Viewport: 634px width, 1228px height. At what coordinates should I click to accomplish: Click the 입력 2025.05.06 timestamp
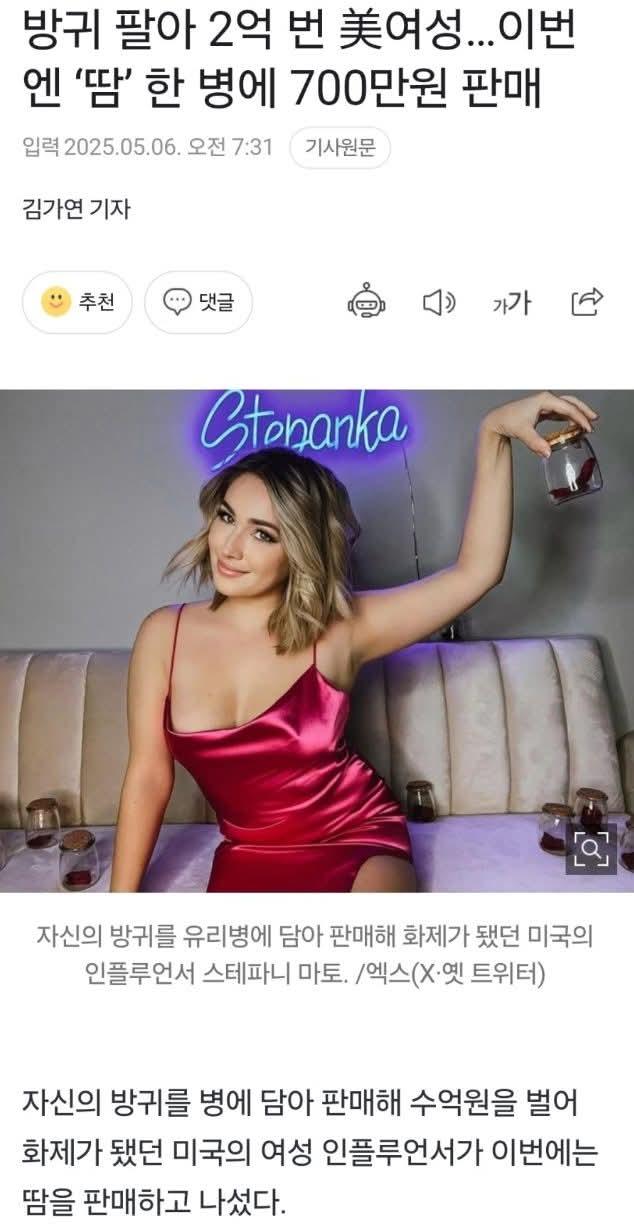click(x=147, y=148)
